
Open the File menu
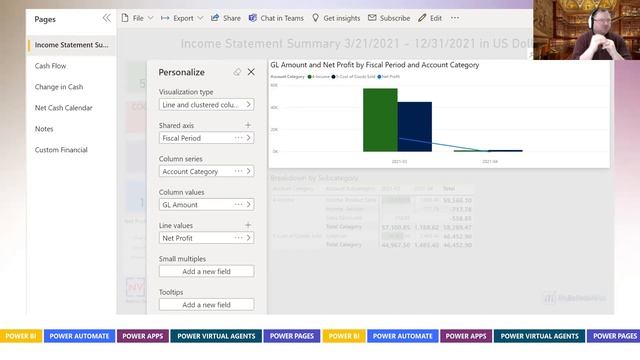137,18
